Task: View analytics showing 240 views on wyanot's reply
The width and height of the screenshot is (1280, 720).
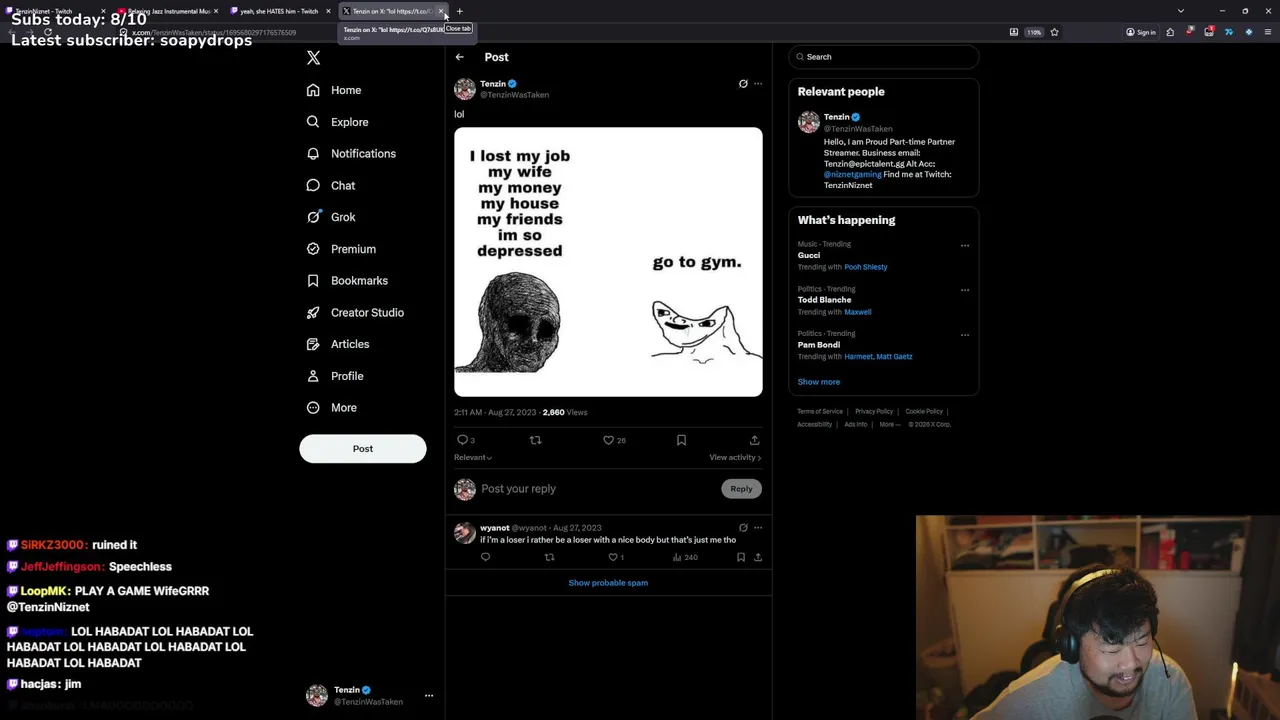Action: click(x=685, y=557)
